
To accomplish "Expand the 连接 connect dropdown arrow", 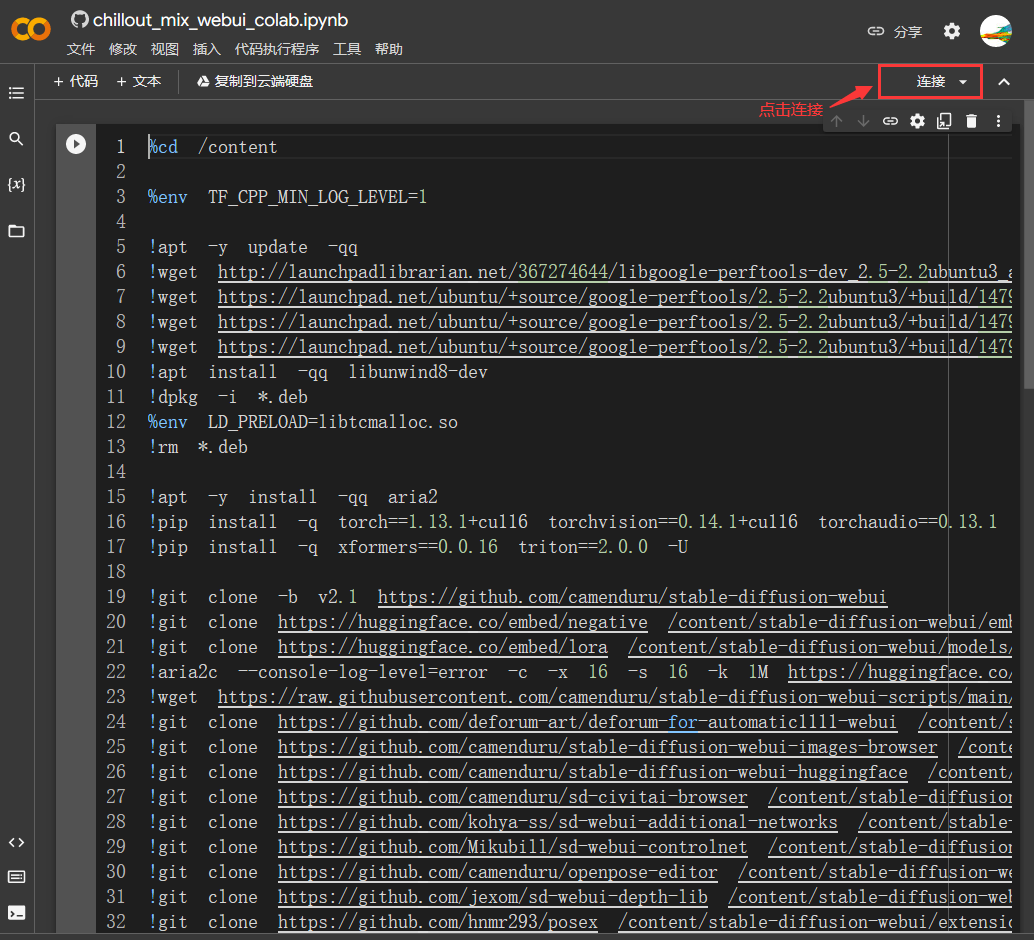I will (x=963, y=82).
